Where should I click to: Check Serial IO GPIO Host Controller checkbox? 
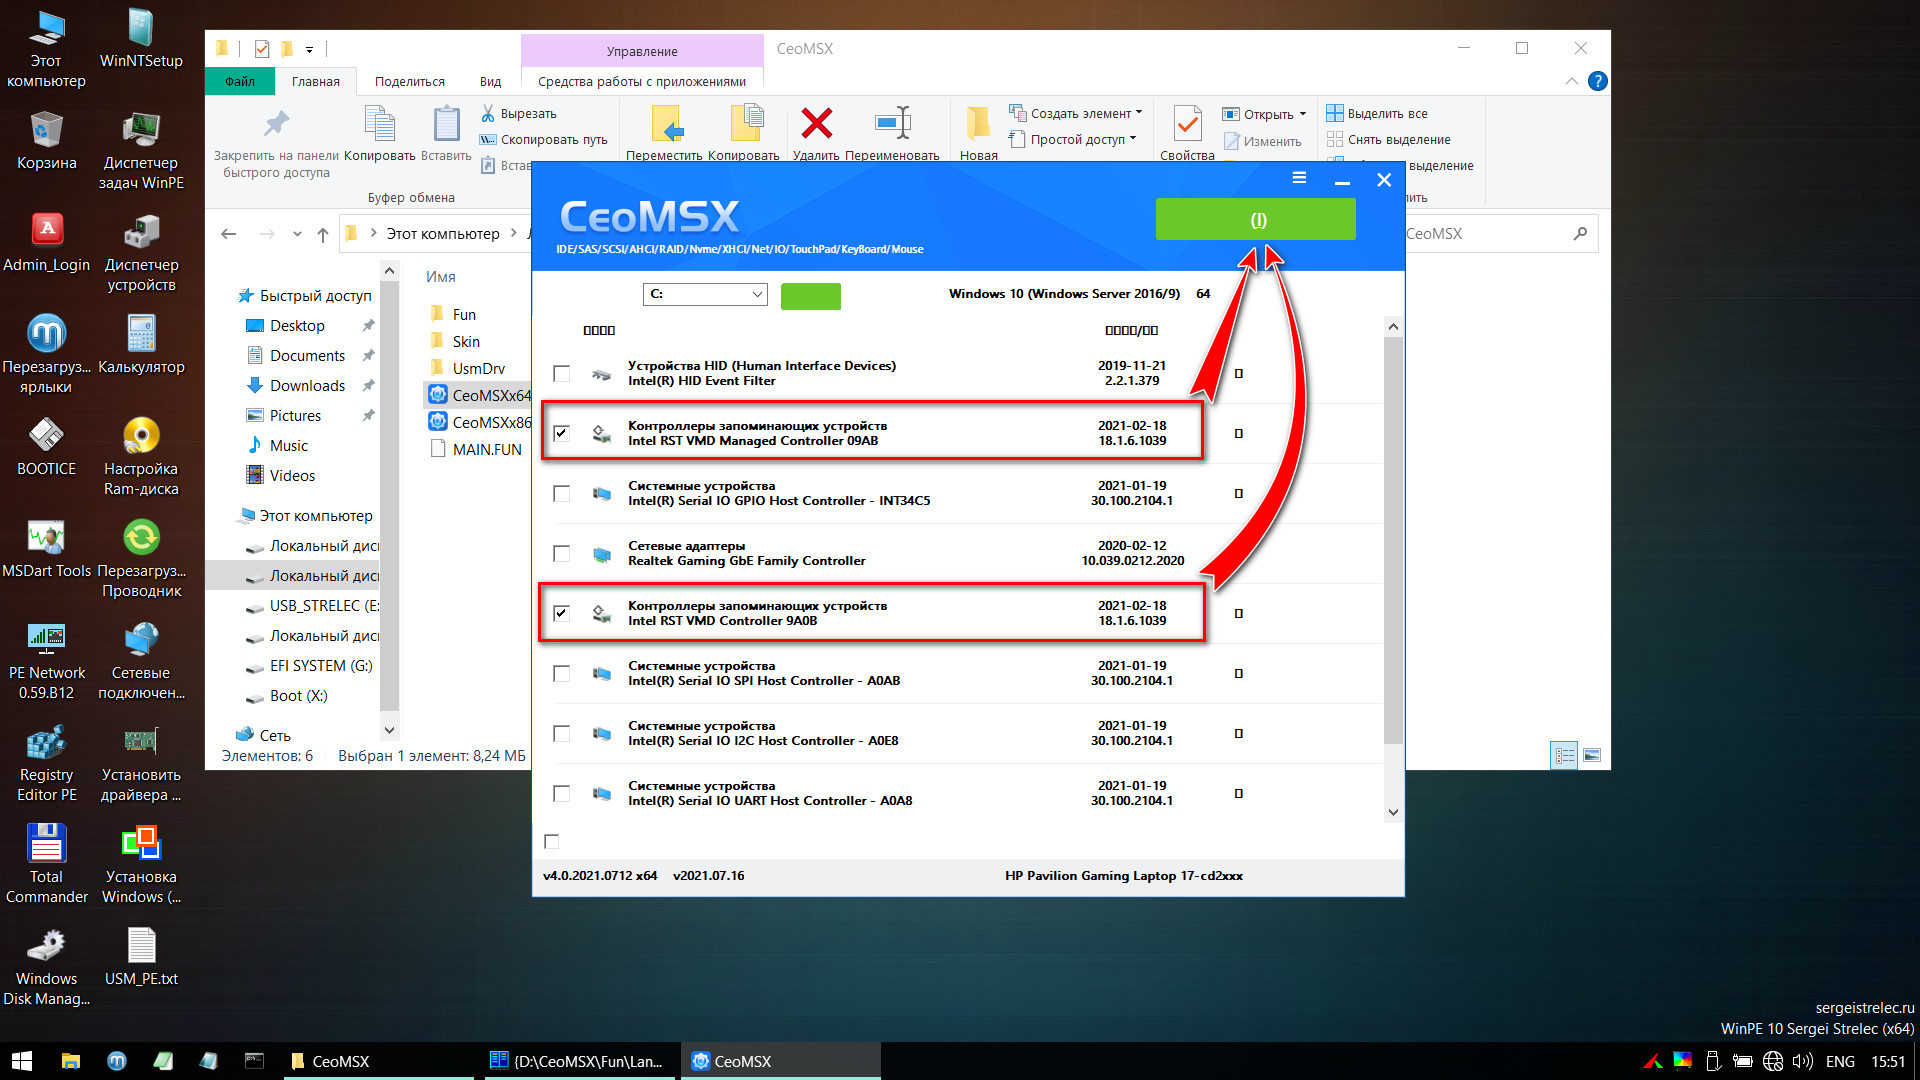tap(562, 493)
